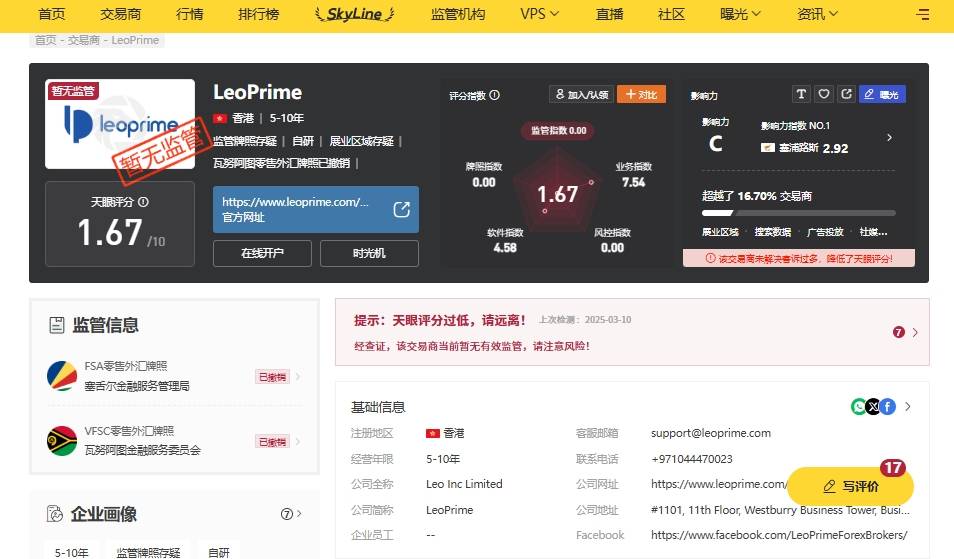Click the Hong Kong flag under LeoPrime title
Screen dimensions: 954x559
220,118
